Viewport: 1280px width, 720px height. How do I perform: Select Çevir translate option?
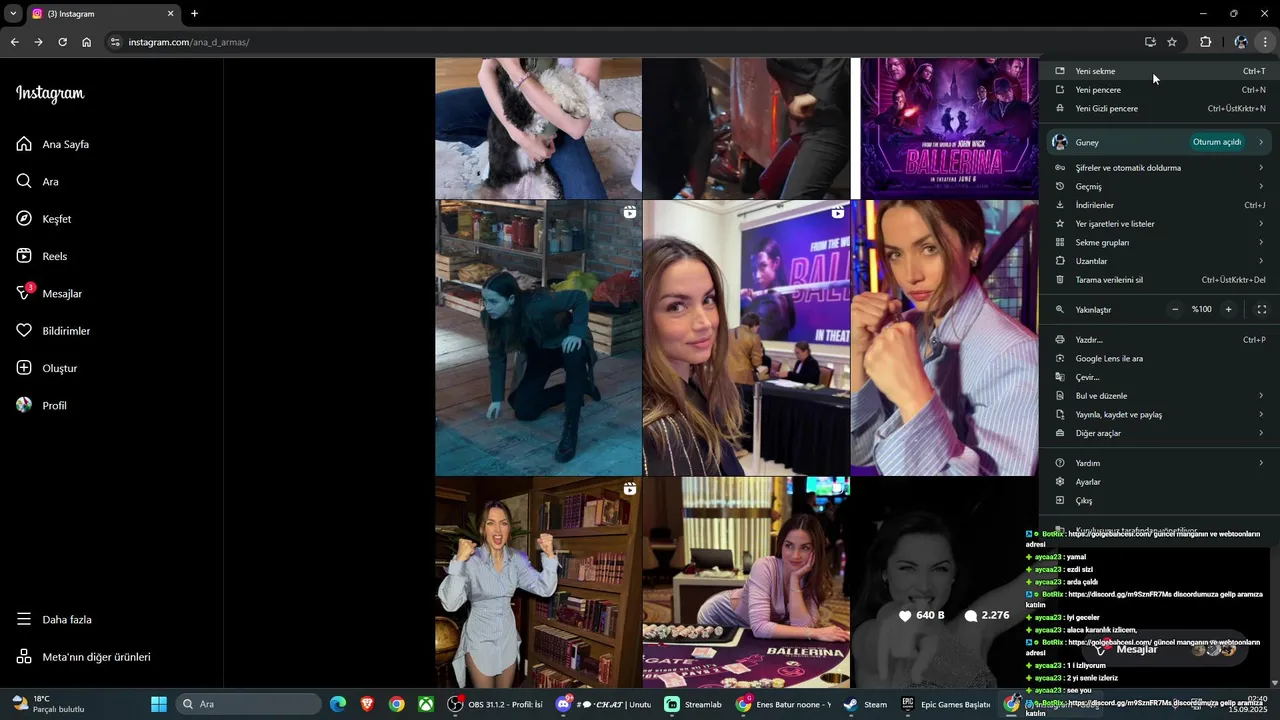pyautogui.click(x=1160, y=377)
